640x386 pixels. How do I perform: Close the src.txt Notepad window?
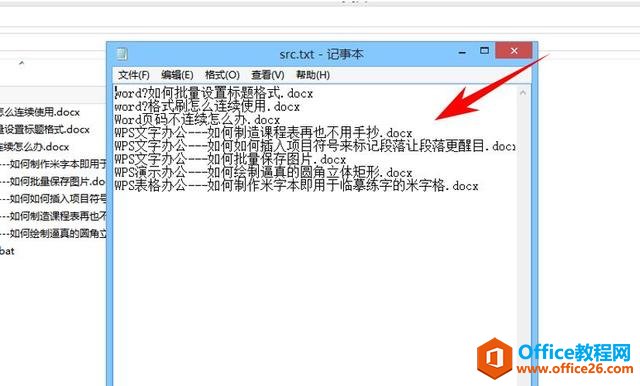[514, 51]
